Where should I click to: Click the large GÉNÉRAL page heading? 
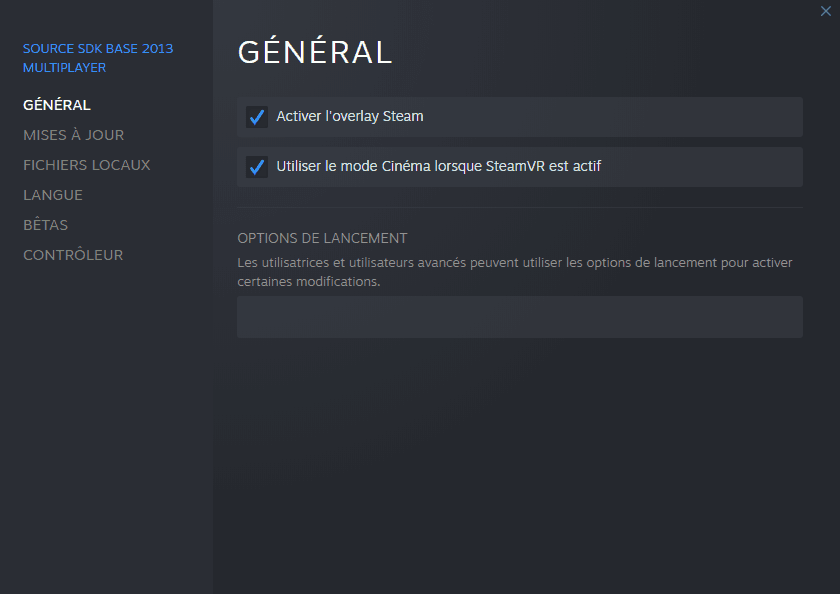[x=315, y=52]
